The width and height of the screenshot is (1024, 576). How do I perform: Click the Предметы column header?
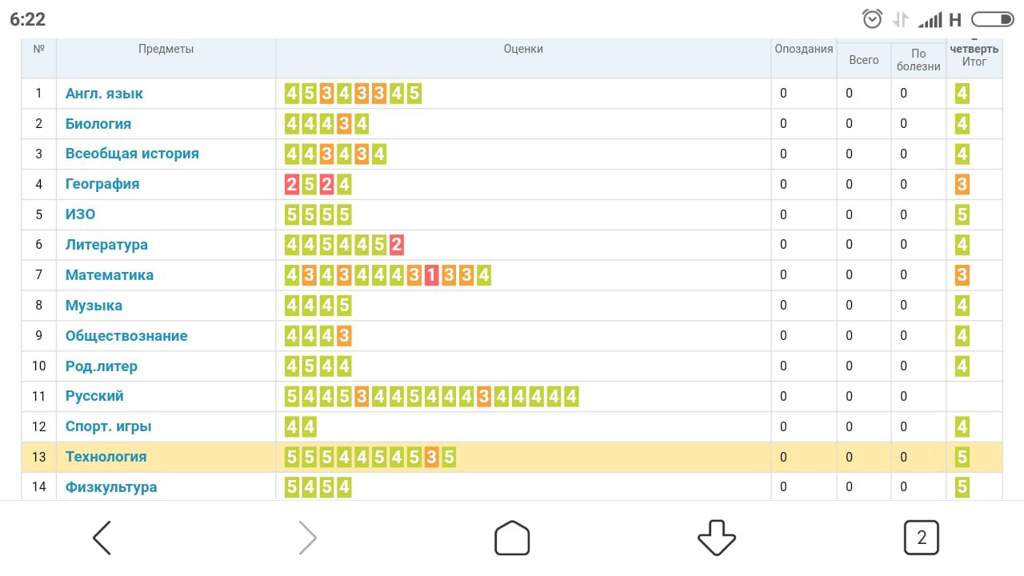[166, 49]
